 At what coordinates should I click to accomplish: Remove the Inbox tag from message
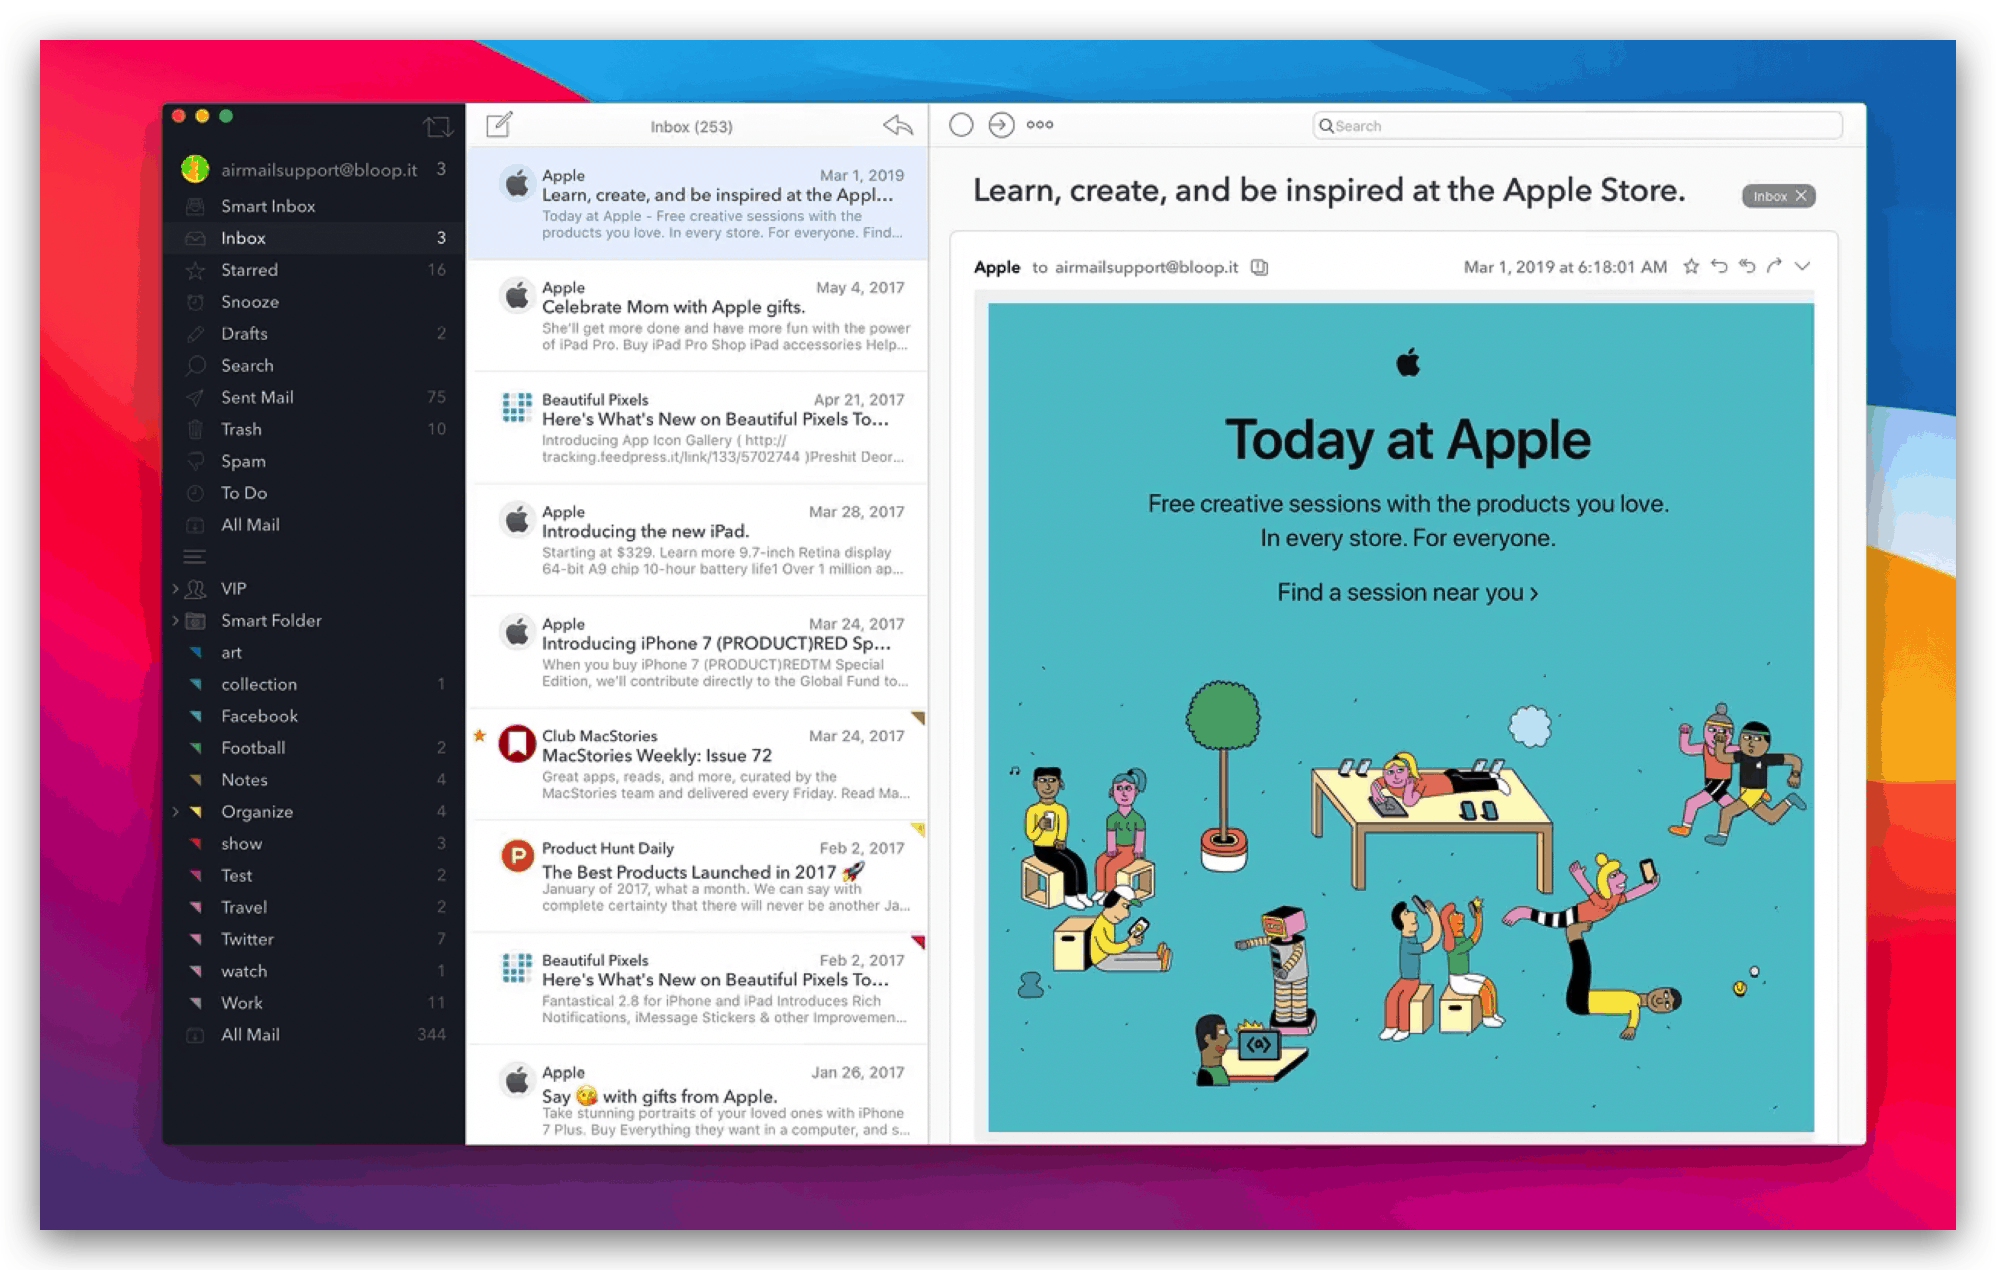(1801, 196)
